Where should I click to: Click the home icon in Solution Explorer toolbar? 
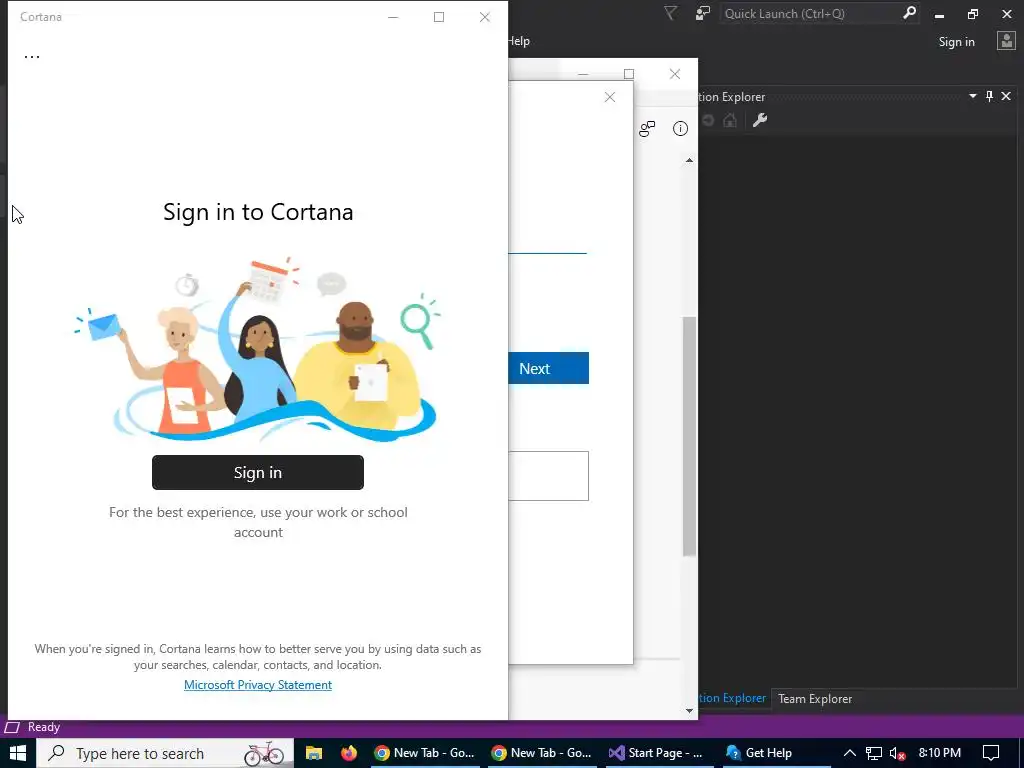pyautogui.click(x=730, y=120)
